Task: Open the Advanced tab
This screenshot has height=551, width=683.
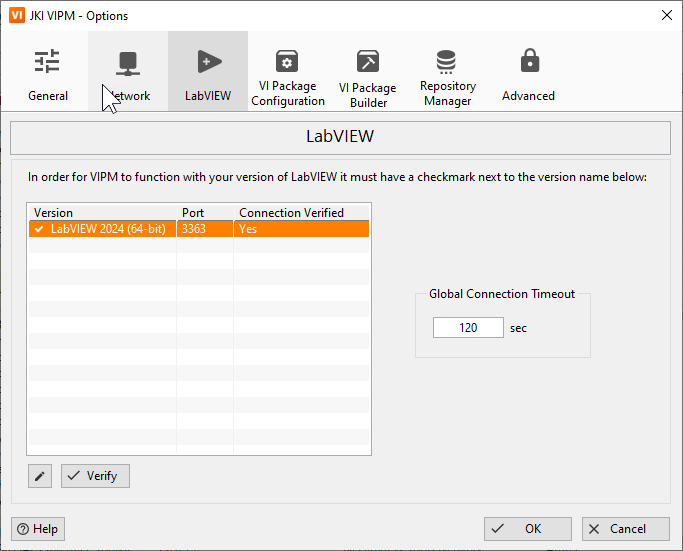Action: [x=528, y=71]
